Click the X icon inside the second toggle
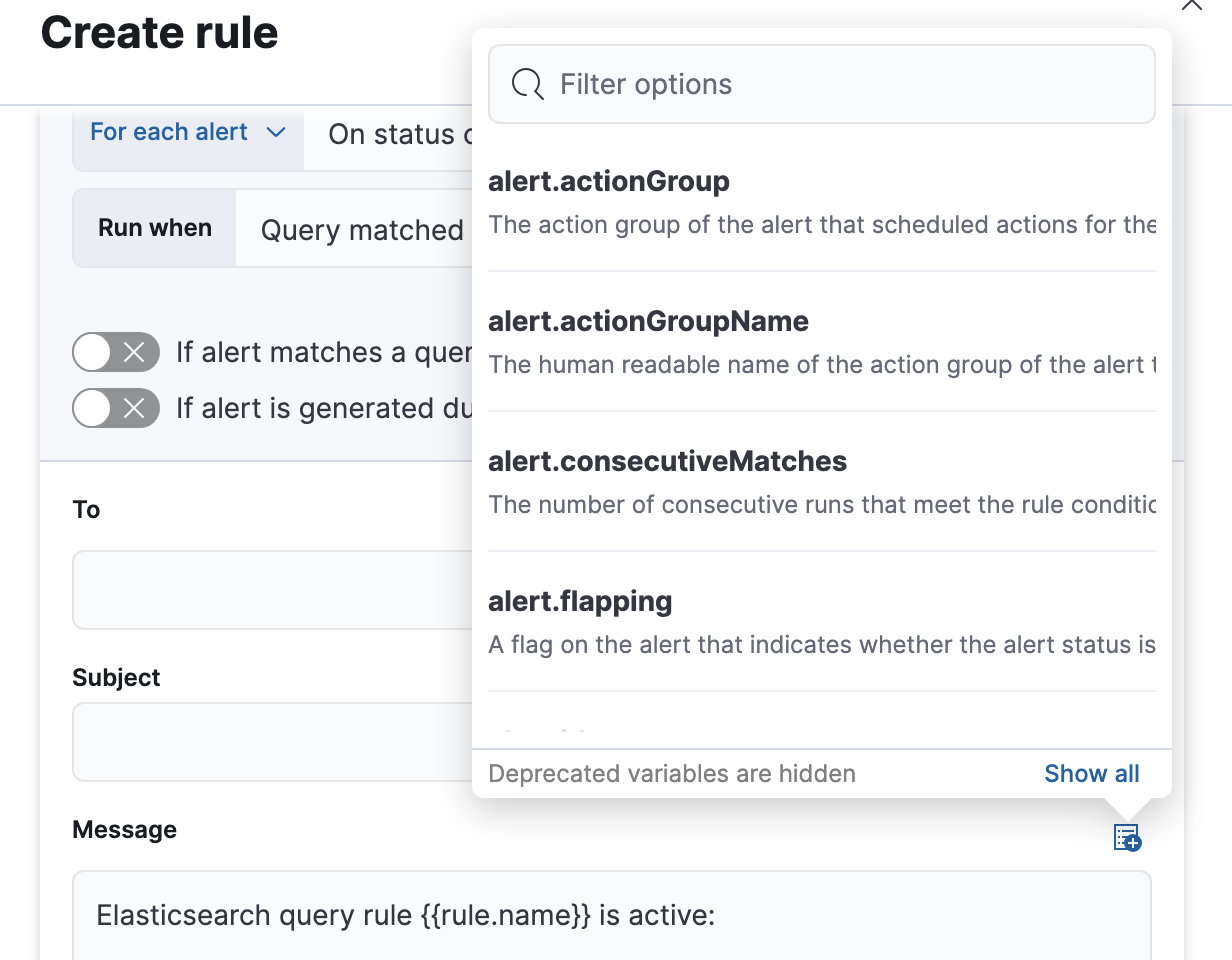This screenshot has height=960, width=1232. pos(135,408)
